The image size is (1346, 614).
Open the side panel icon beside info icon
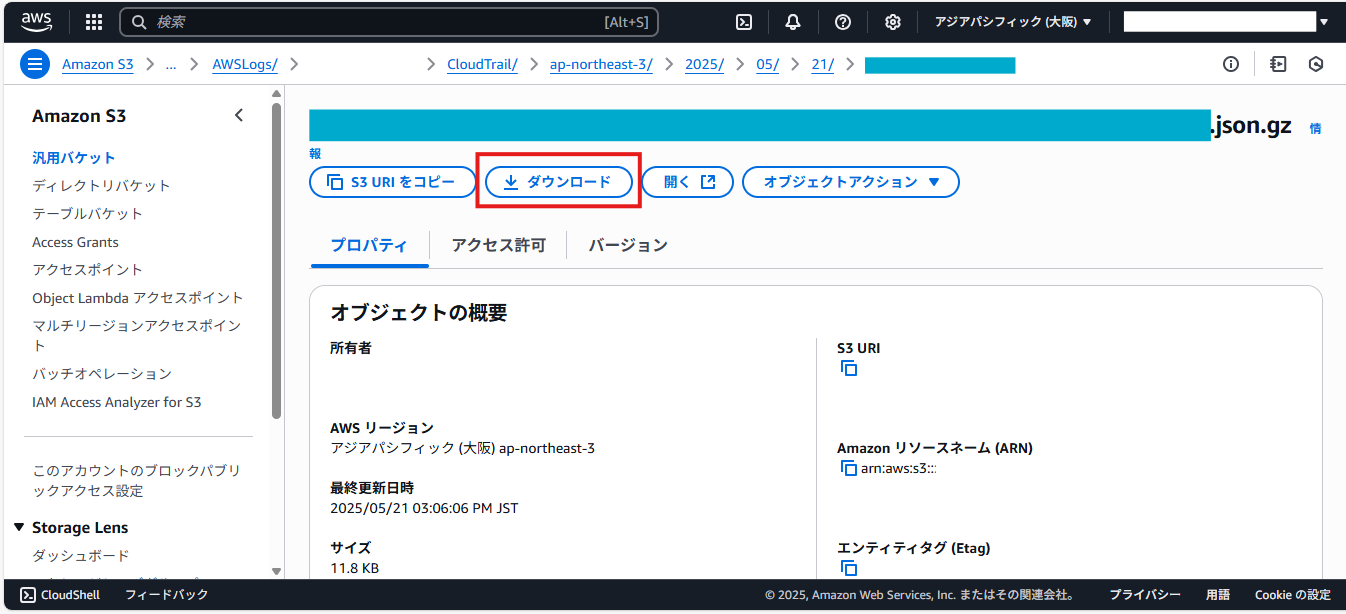[x=1278, y=64]
